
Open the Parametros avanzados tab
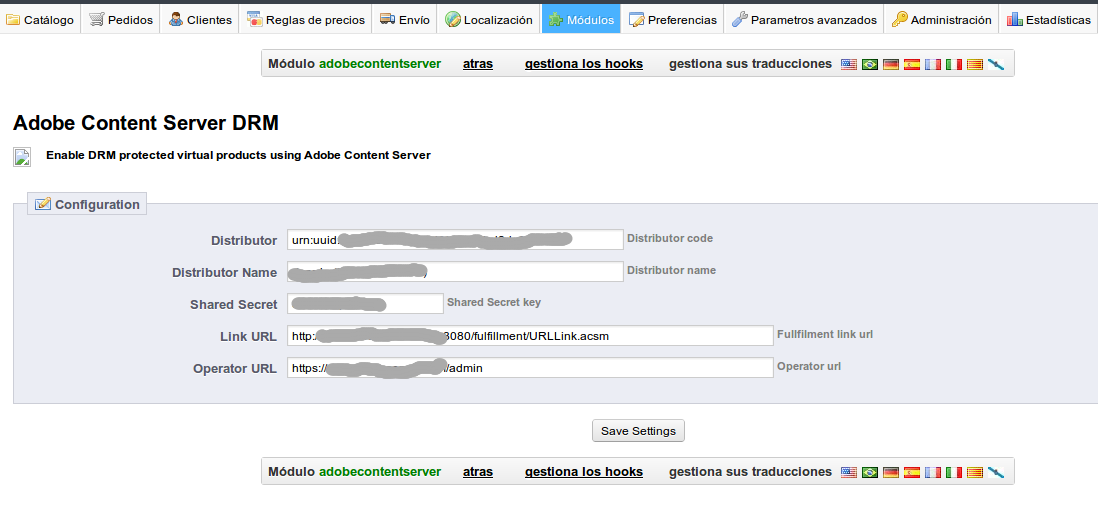coord(804,20)
